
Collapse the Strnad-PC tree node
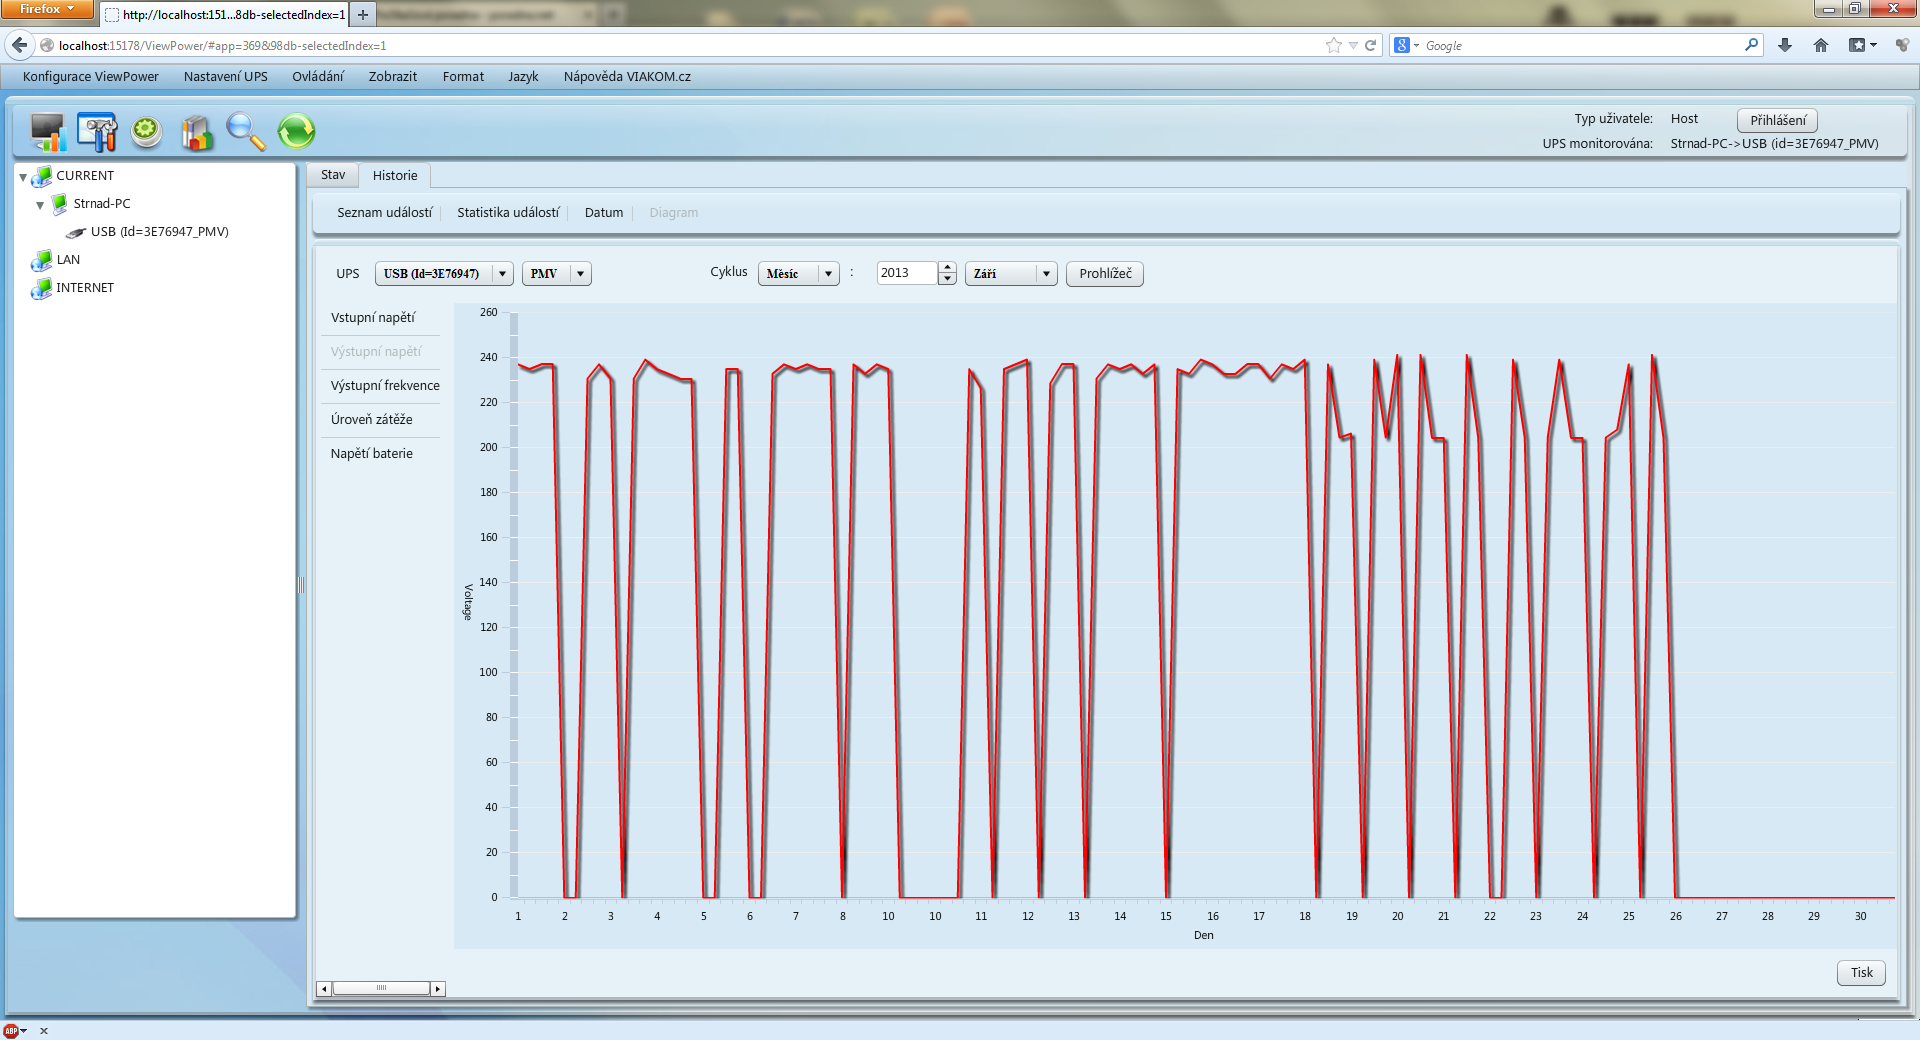pos(40,205)
